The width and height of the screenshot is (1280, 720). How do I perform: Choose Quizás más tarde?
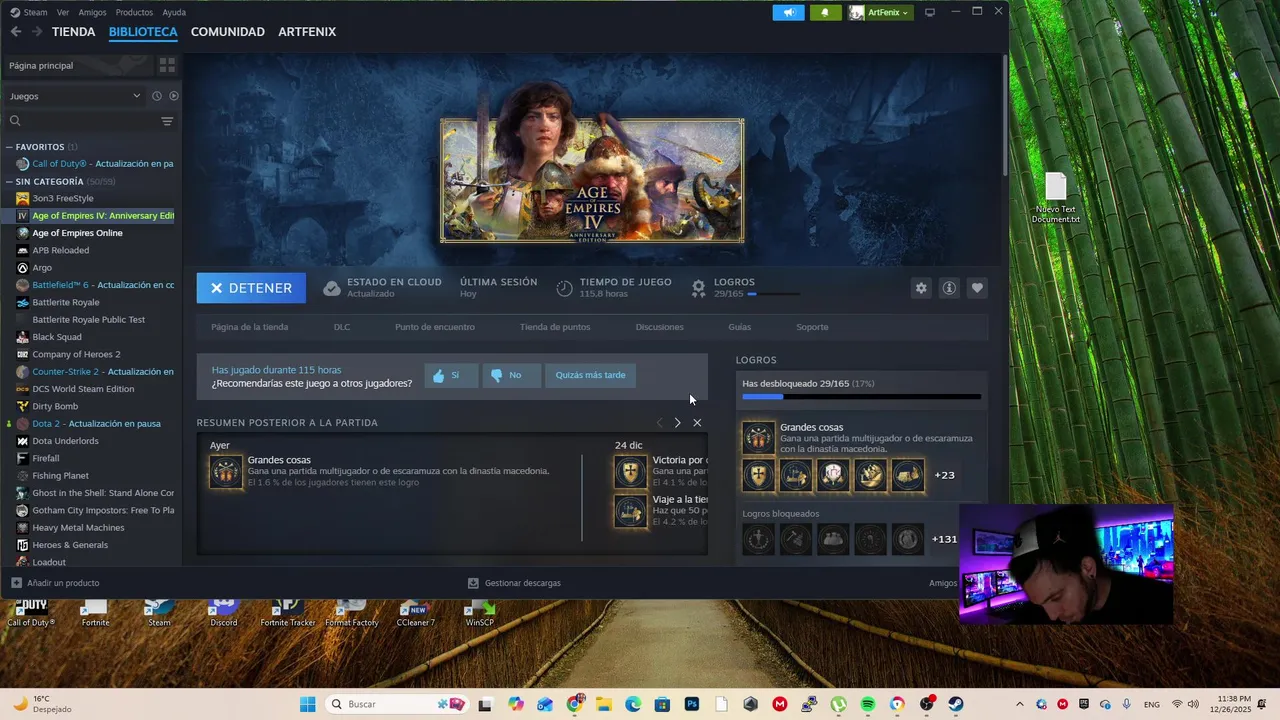click(x=590, y=375)
